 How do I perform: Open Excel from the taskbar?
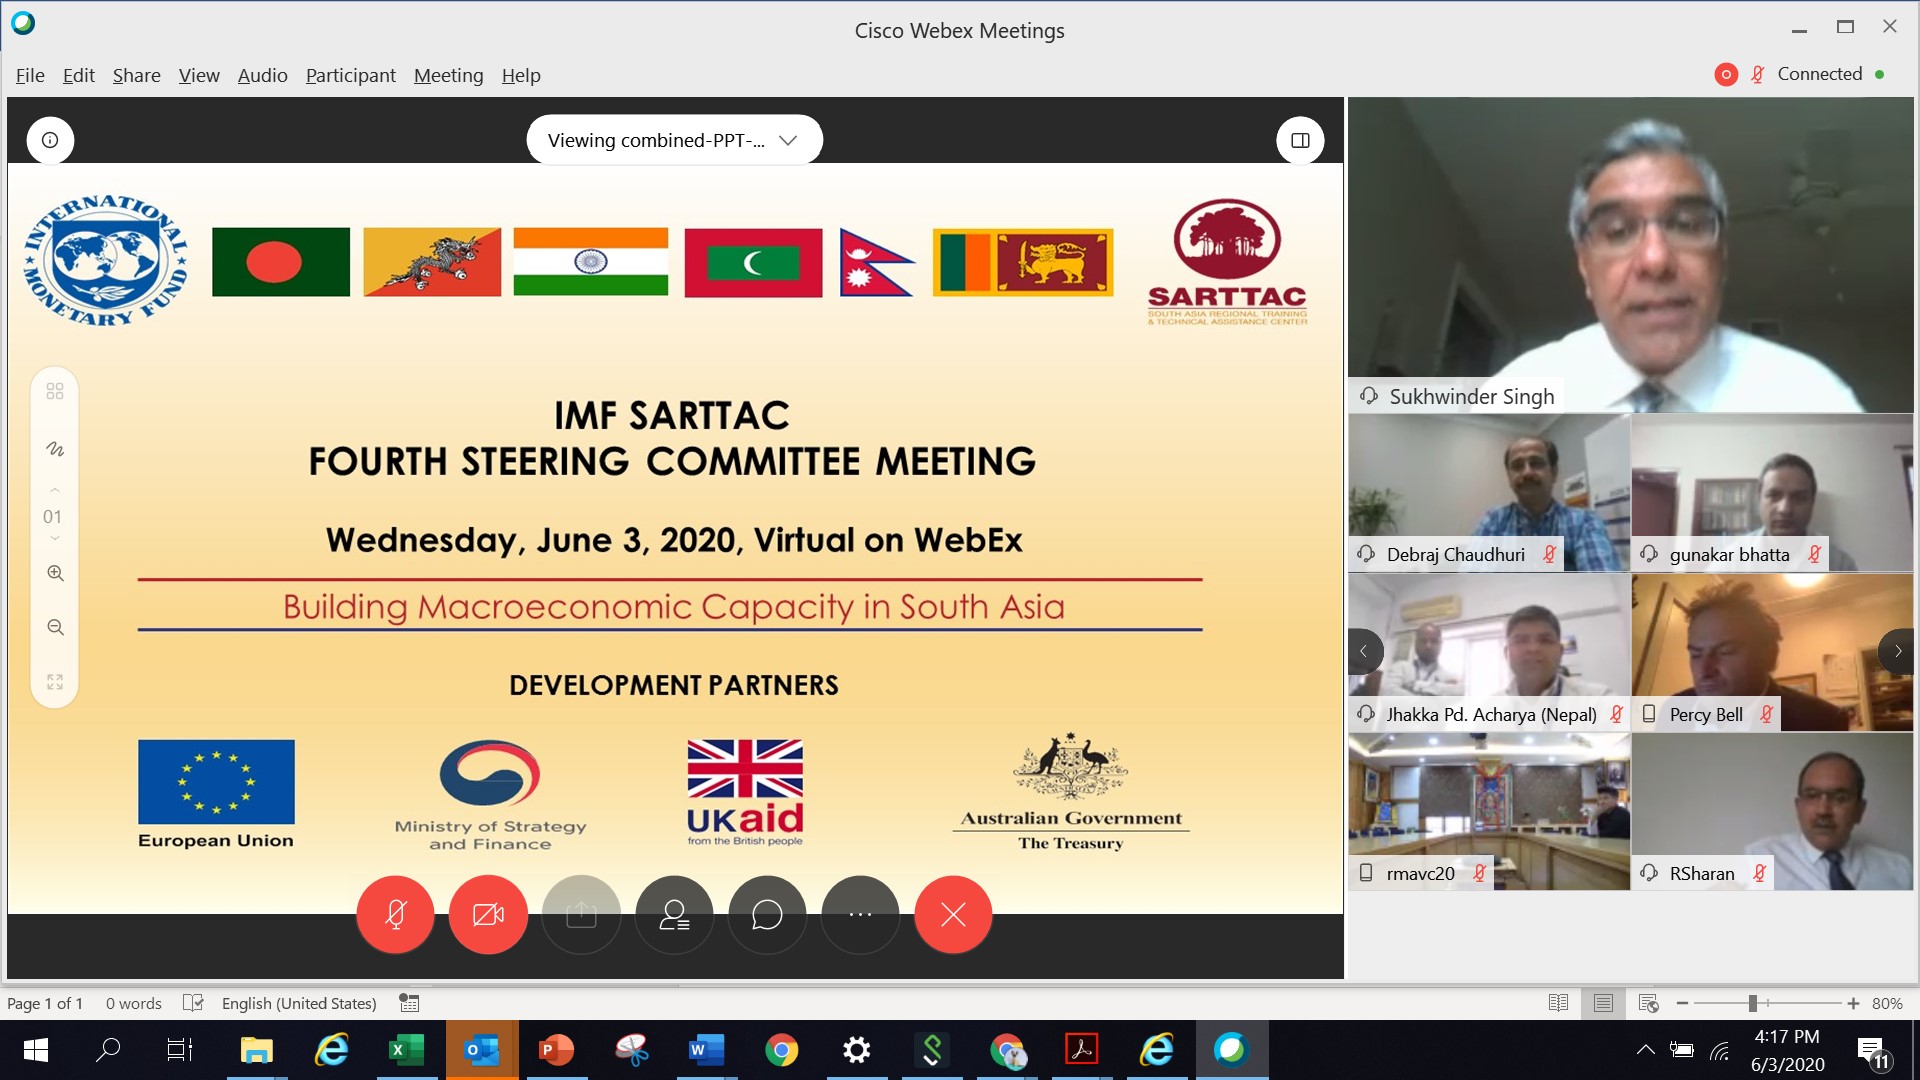pos(406,1050)
